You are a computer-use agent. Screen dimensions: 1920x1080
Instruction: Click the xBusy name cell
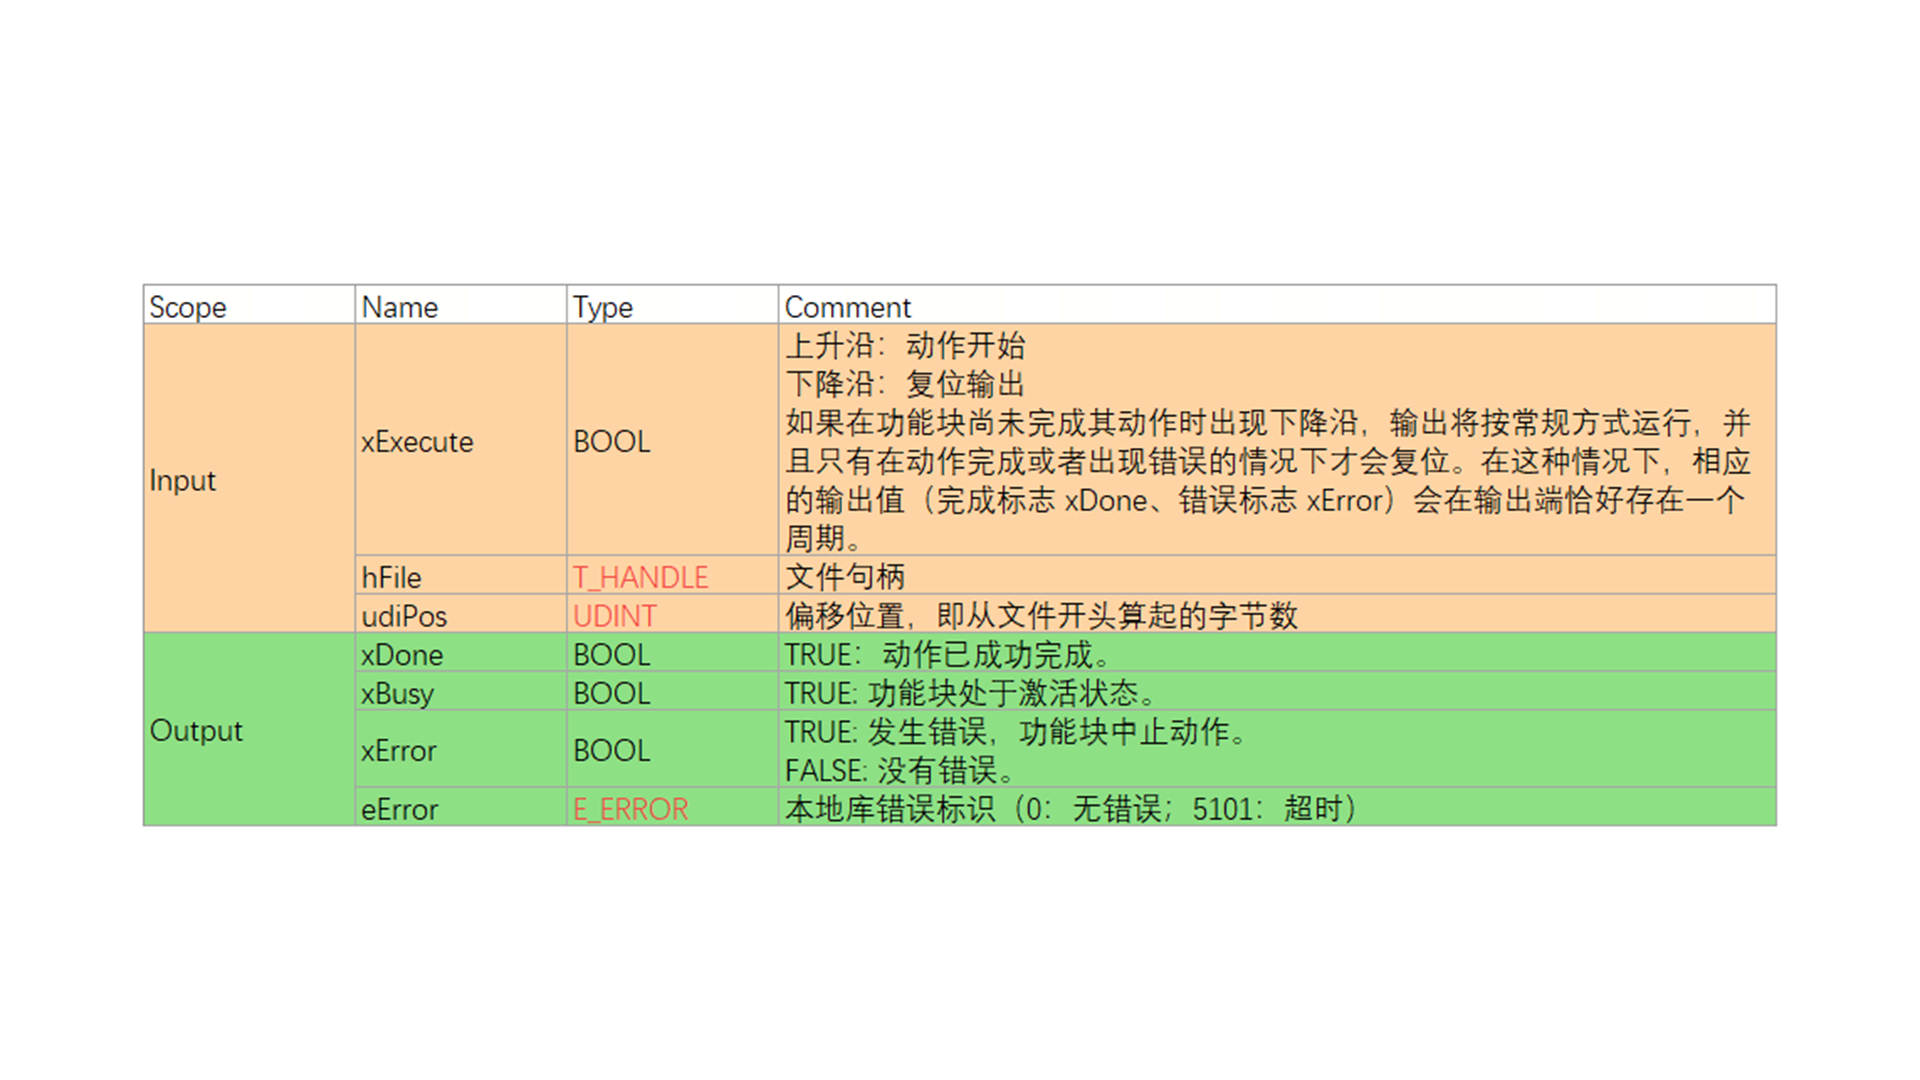tap(397, 693)
